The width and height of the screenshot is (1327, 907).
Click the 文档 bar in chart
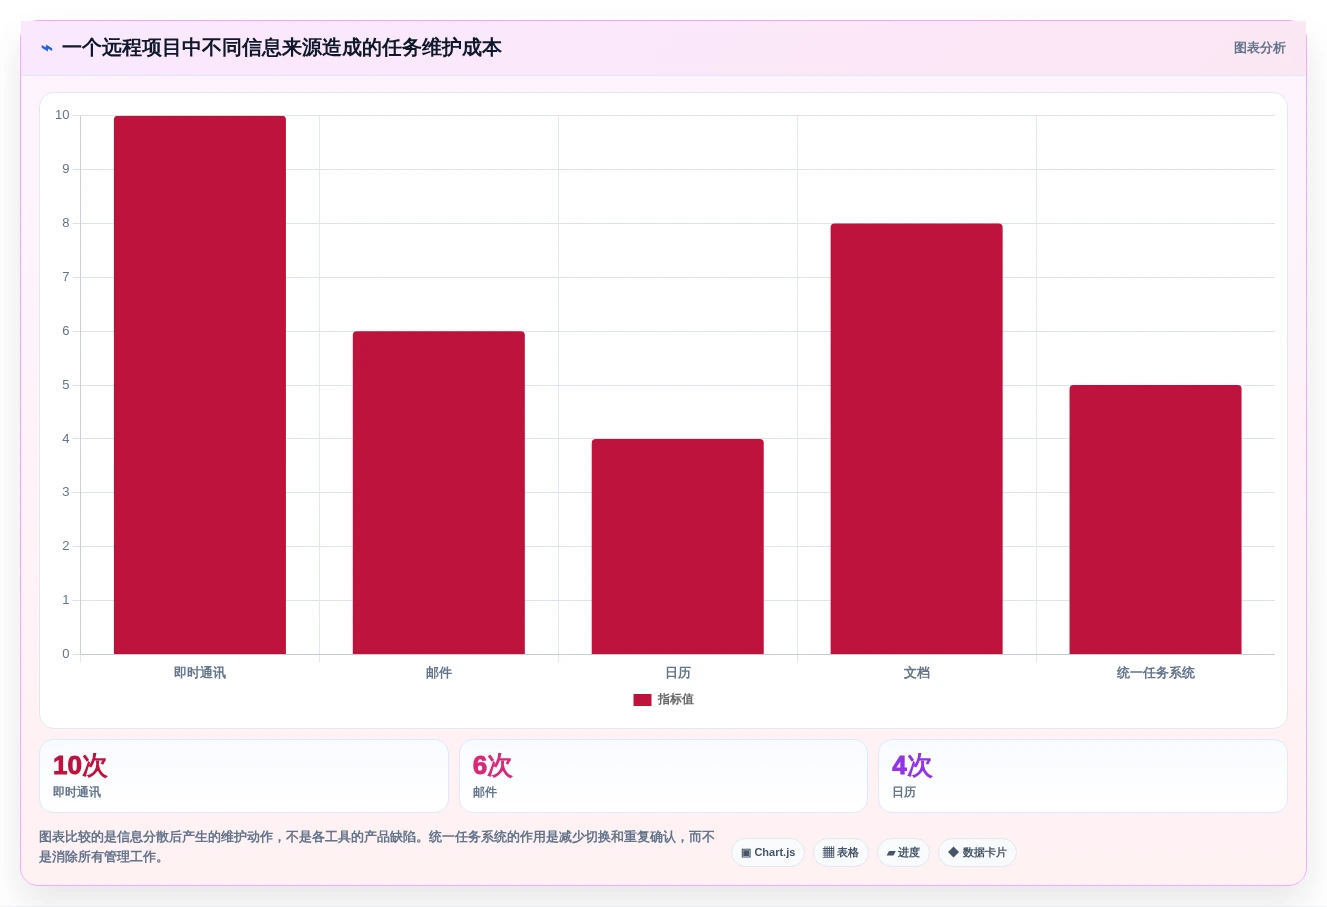point(917,439)
